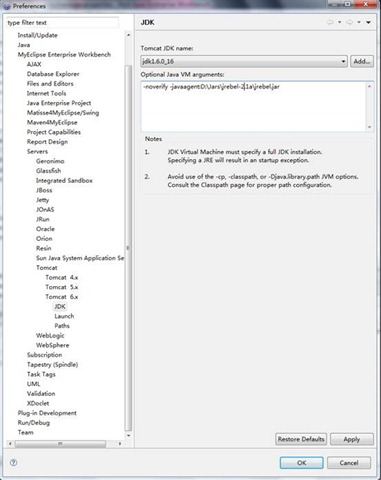
Task: Select Install/Update in the tree
Action: 37,35
